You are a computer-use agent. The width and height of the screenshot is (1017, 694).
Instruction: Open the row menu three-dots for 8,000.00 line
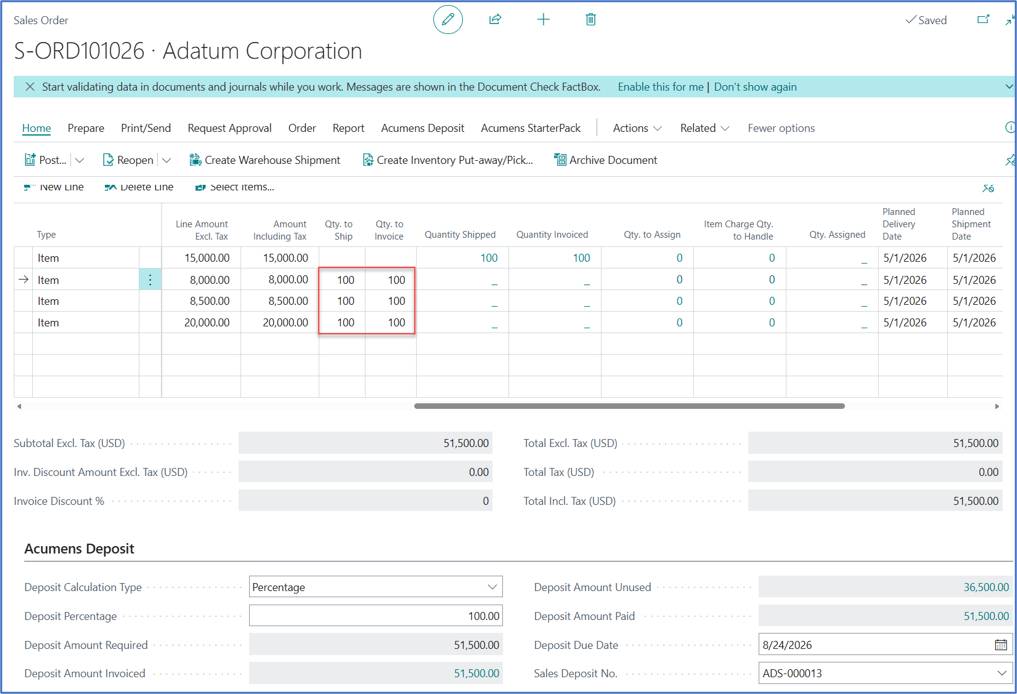pyautogui.click(x=150, y=280)
